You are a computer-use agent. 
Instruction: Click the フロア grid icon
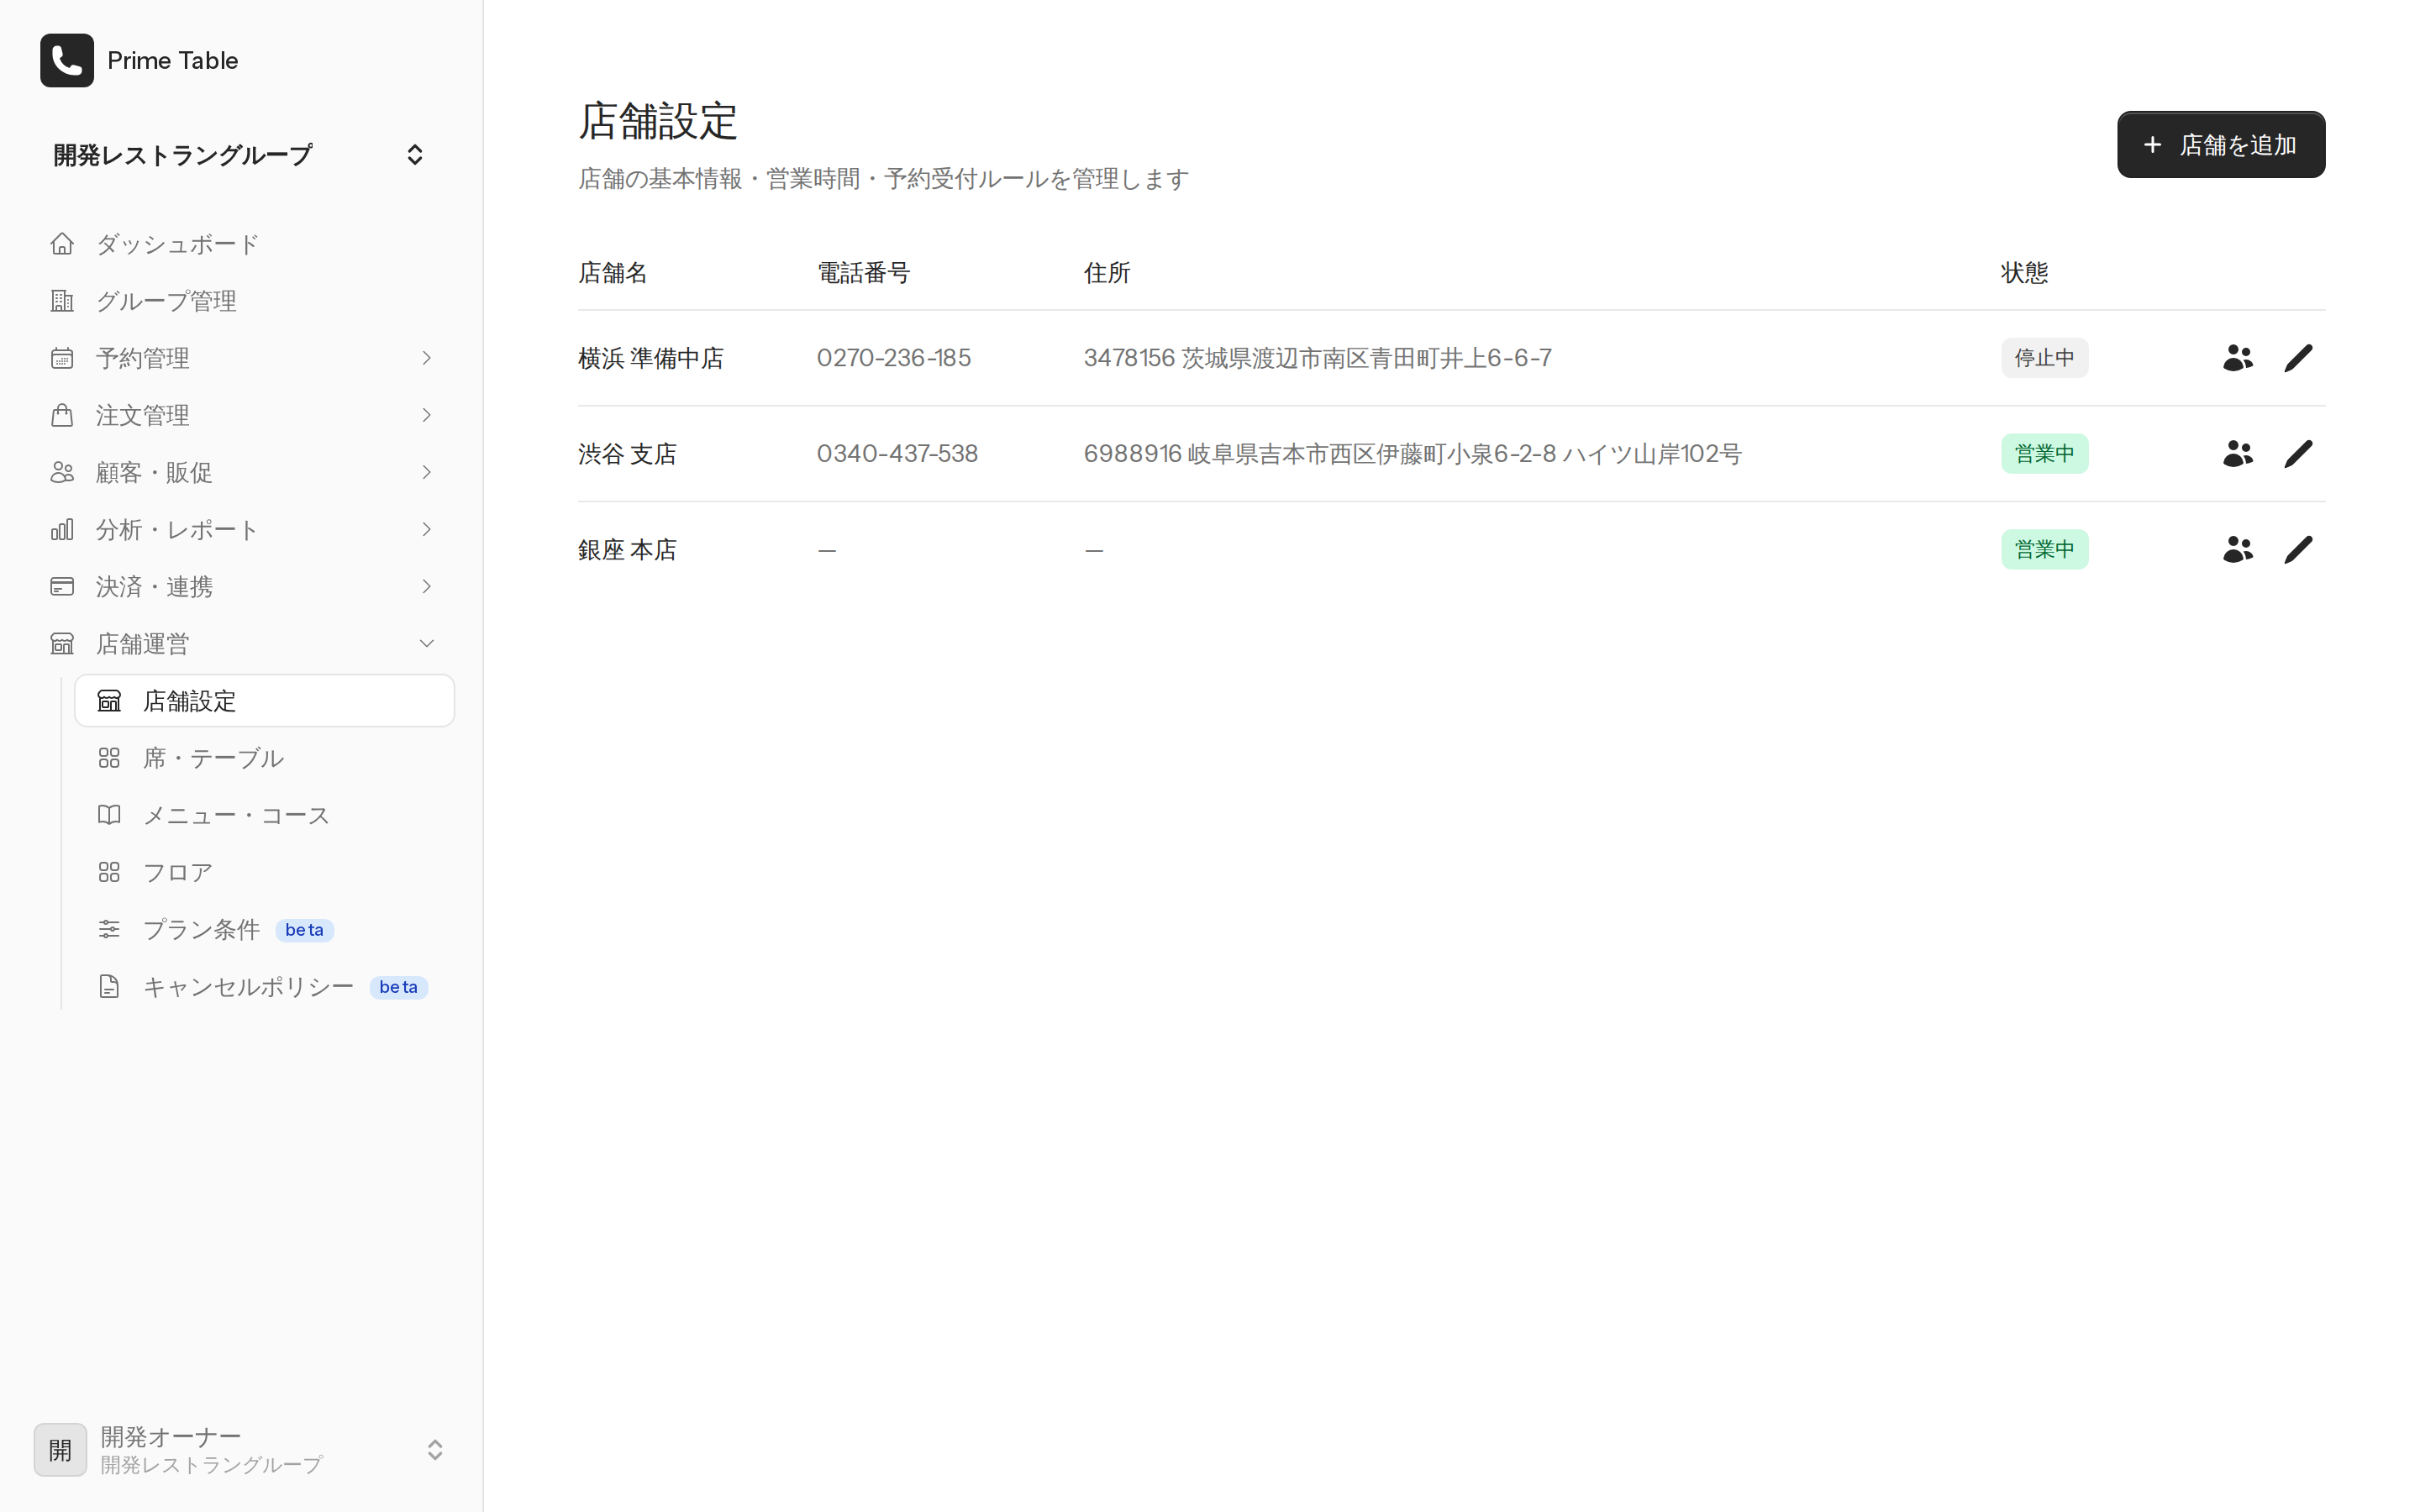tap(109, 872)
